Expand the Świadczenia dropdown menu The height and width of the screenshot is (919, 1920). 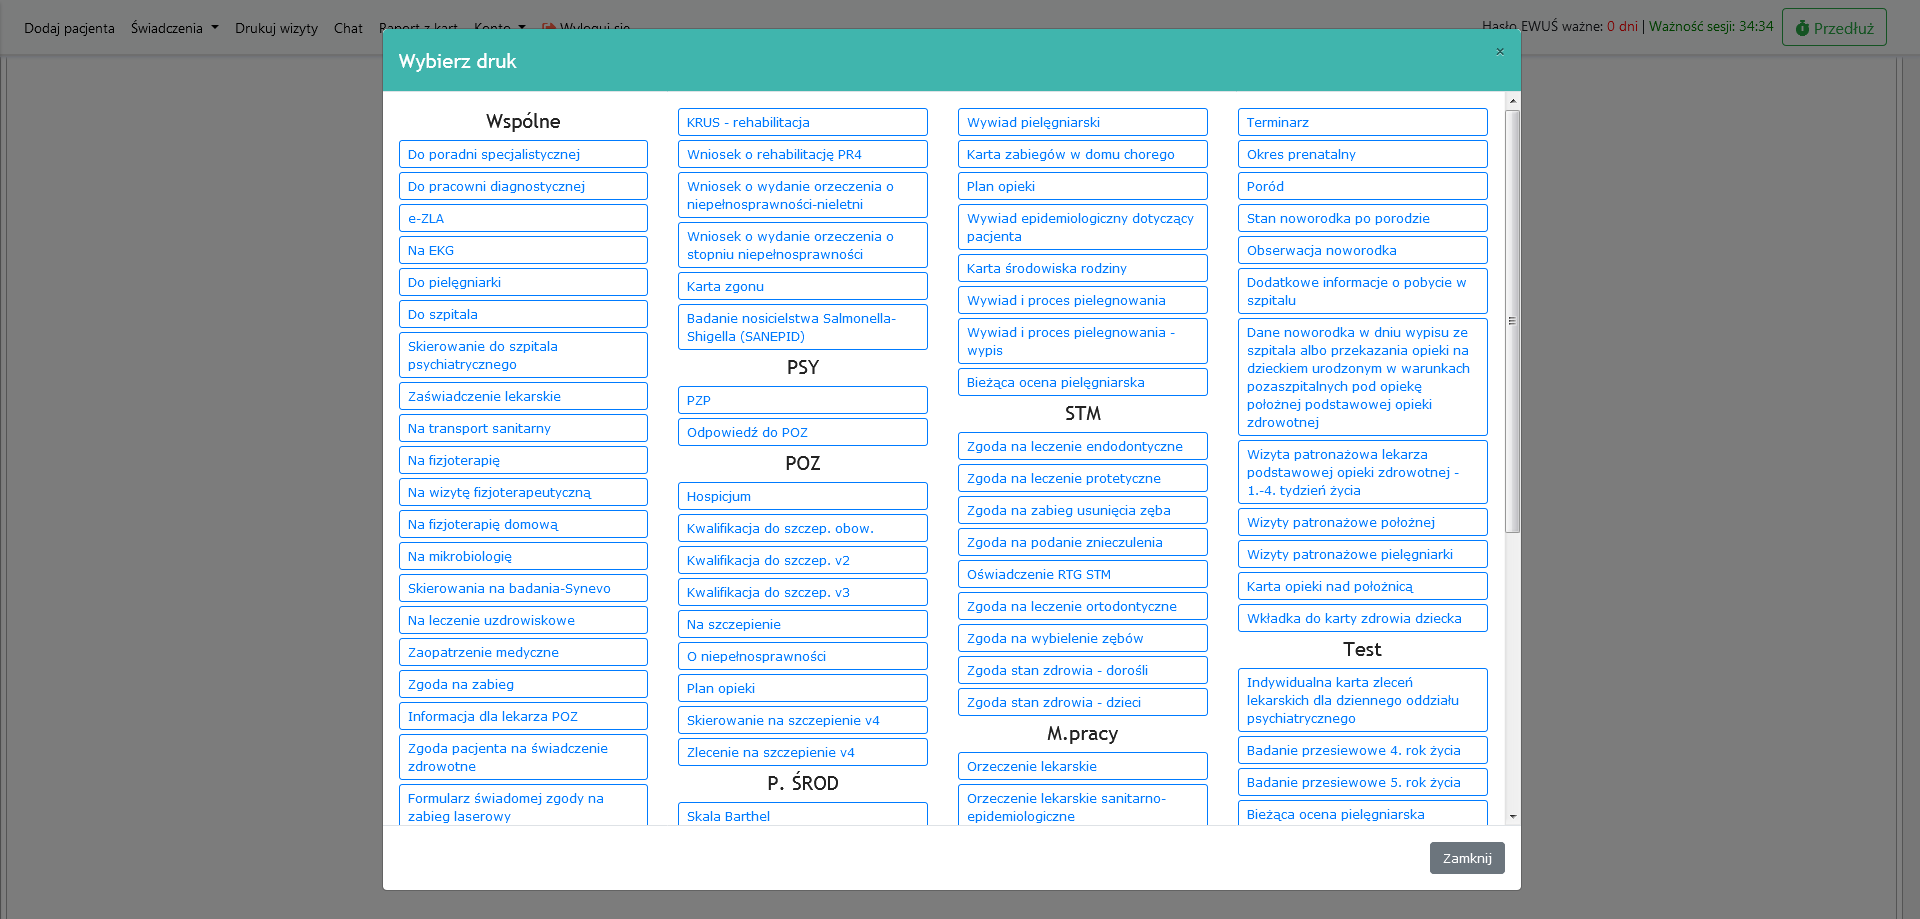coord(174,28)
